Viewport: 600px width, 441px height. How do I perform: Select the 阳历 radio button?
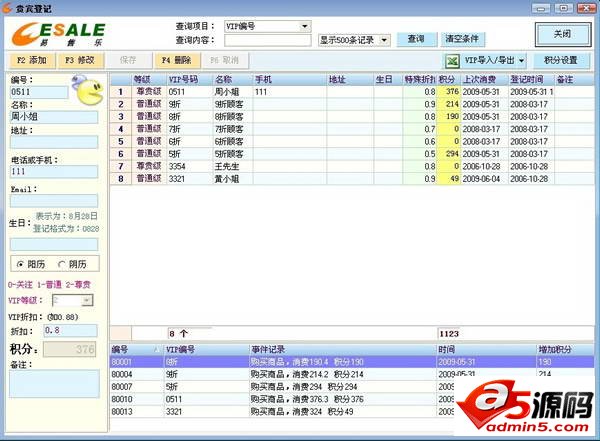(20, 264)
